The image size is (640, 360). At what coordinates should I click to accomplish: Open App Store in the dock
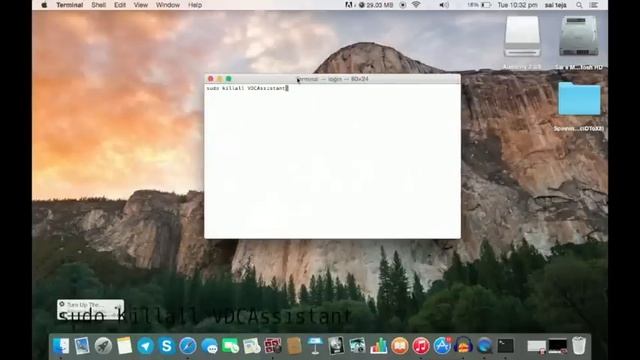(x=442, y=346)
